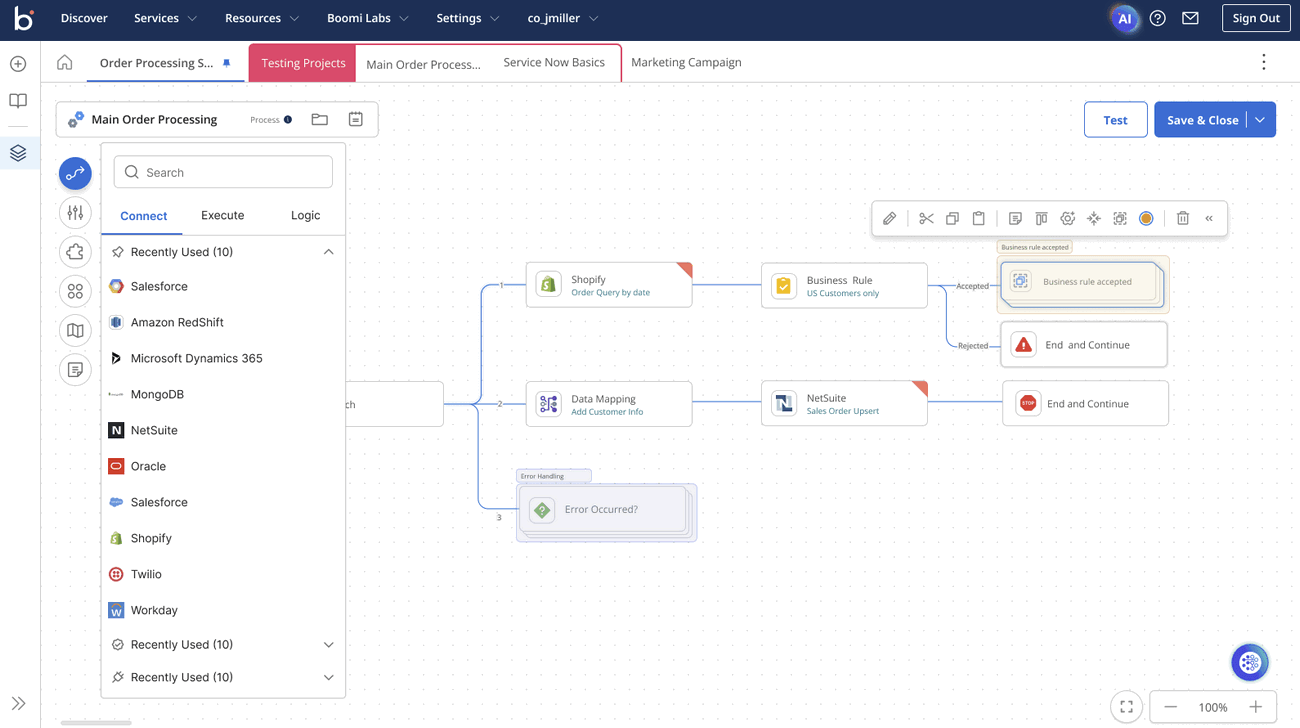Click the shape Search input field

coord(223,172)
